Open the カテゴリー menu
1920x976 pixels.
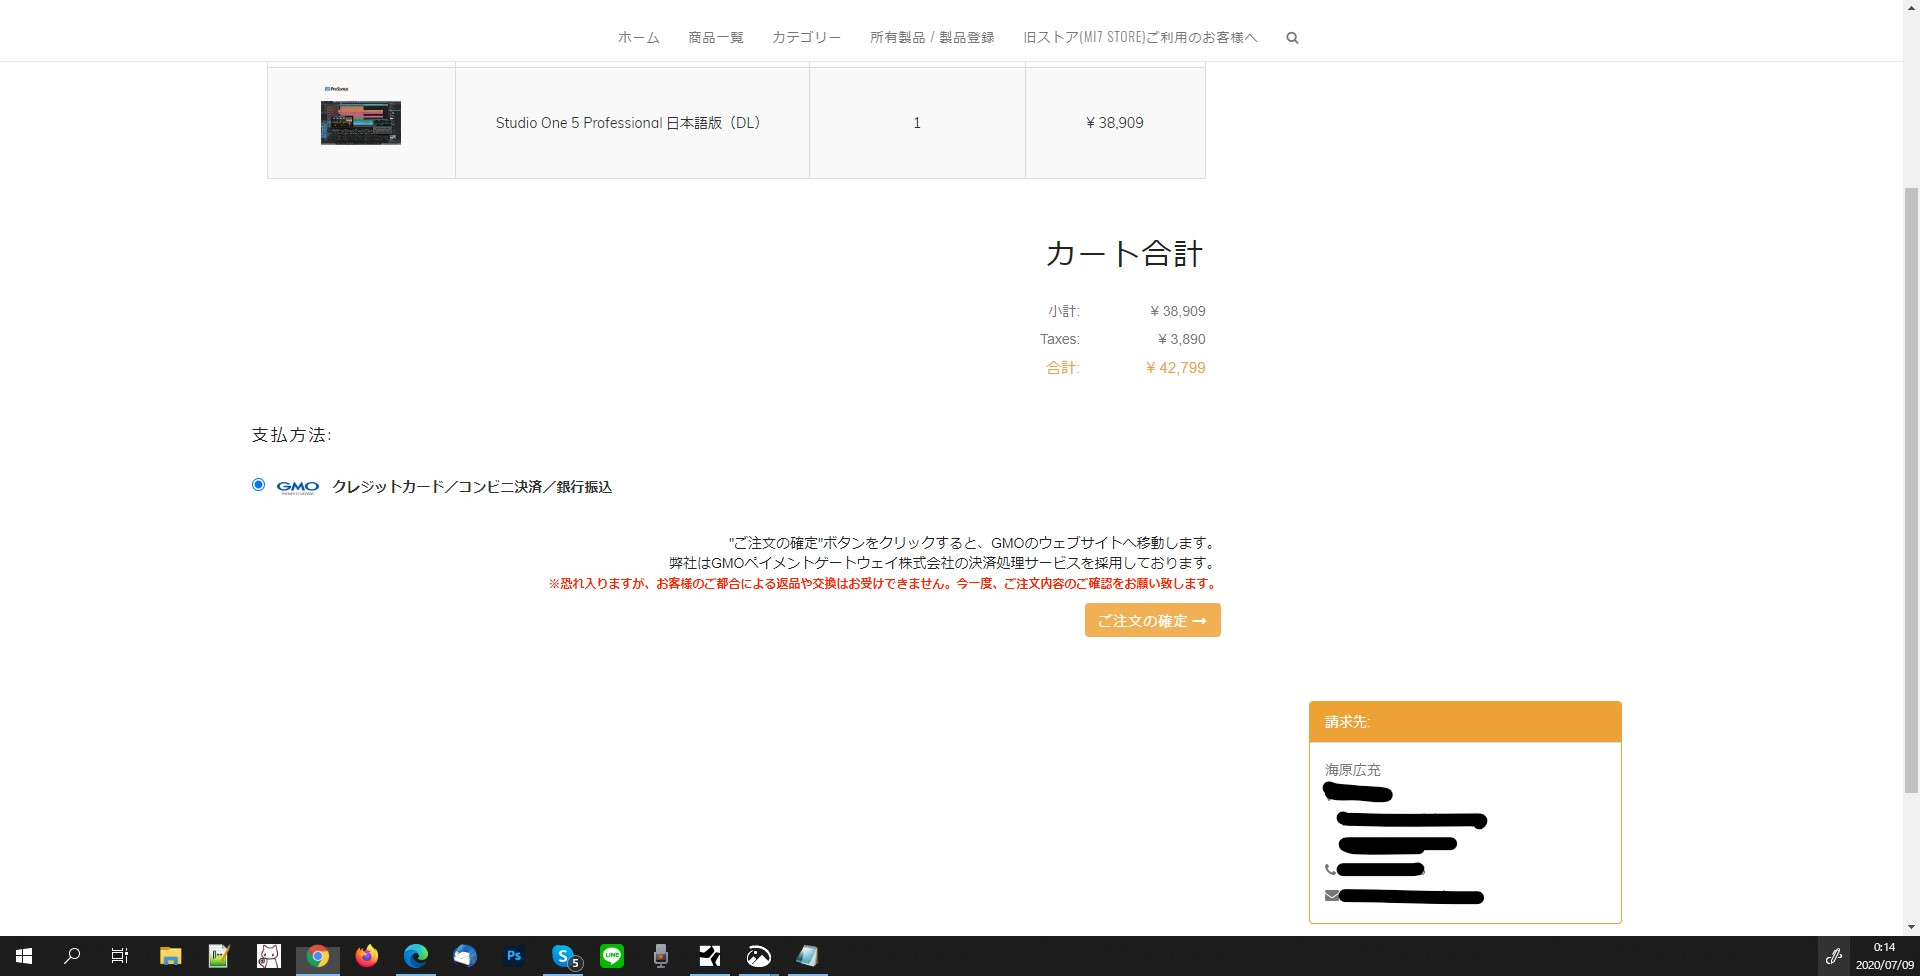point(806,38)
